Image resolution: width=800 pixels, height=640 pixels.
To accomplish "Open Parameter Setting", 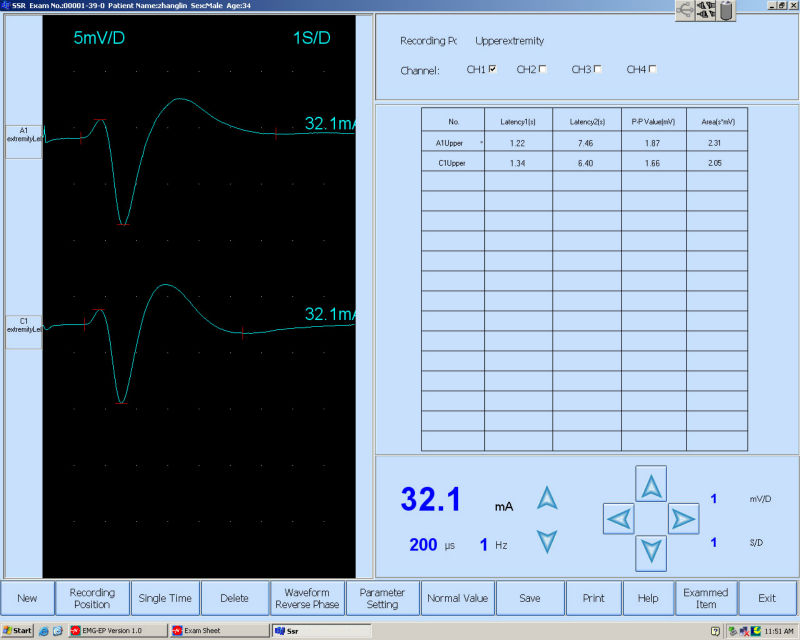I will click(382, 598).
